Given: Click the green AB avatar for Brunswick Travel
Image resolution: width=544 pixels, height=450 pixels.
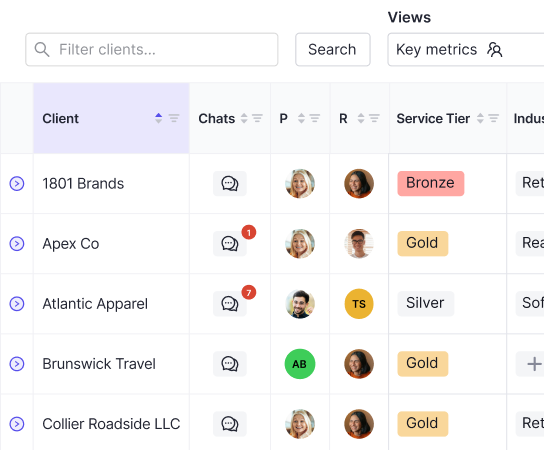Looking at the screenshot, I should (x=300, y=364).
